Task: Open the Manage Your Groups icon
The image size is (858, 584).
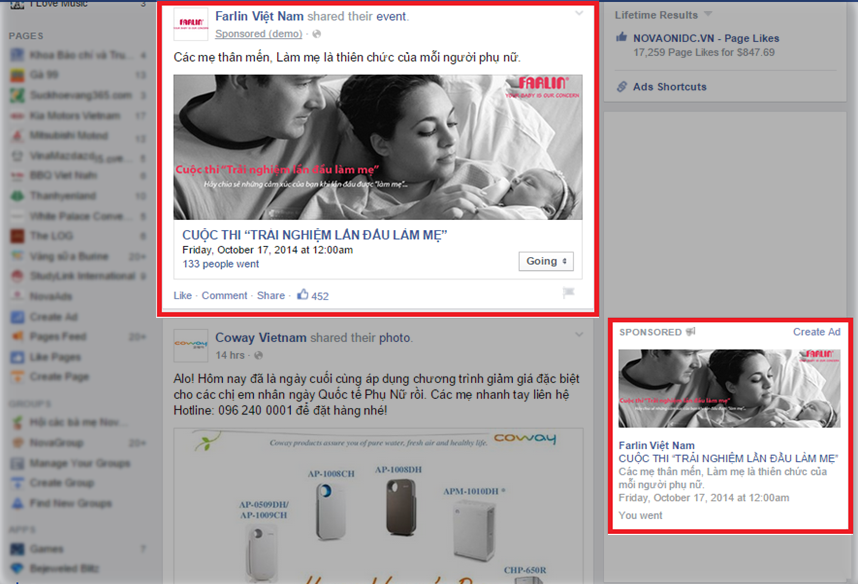Action: coord(18,463)
